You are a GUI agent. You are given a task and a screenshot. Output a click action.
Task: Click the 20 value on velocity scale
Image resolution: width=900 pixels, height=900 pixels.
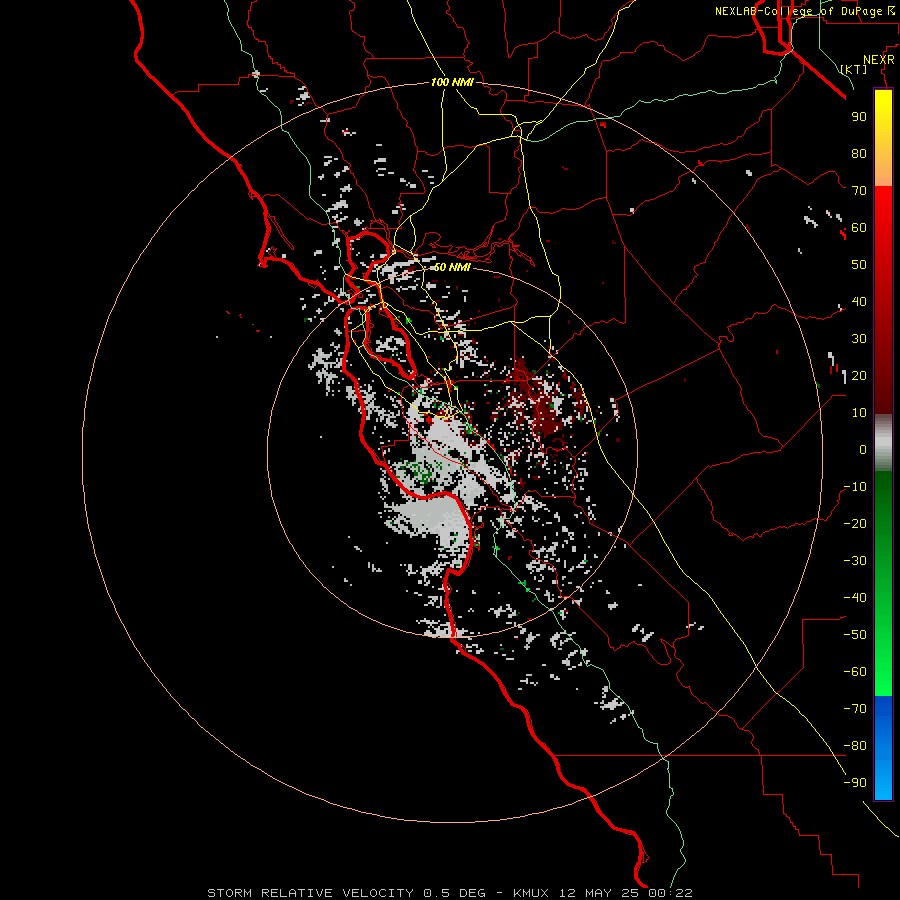859,376
